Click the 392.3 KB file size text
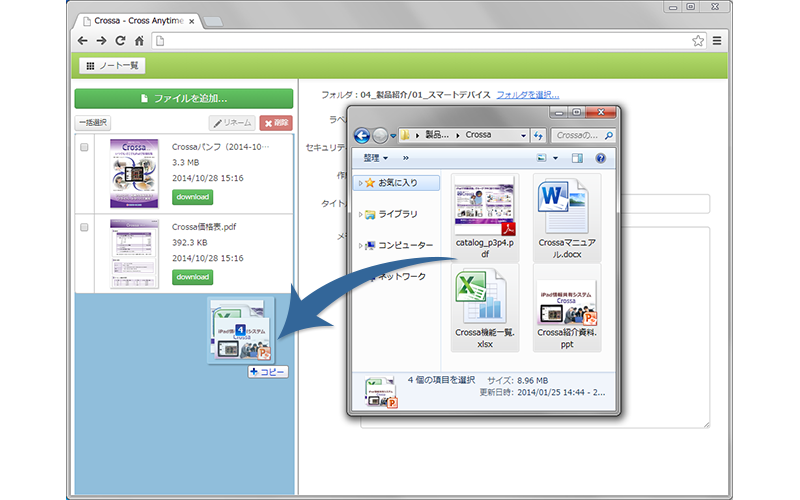The height and width of the screenshot is (500, 800). click(189, 243)
